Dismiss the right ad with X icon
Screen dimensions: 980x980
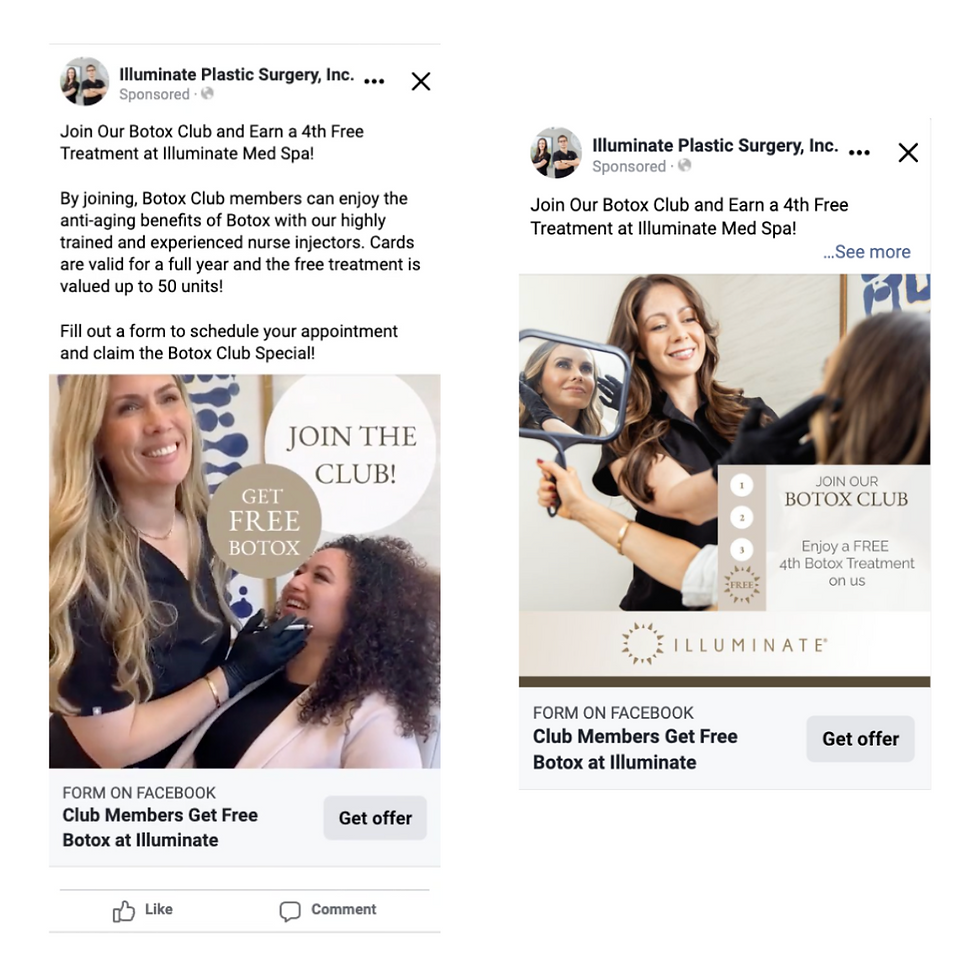pos(908,152)
